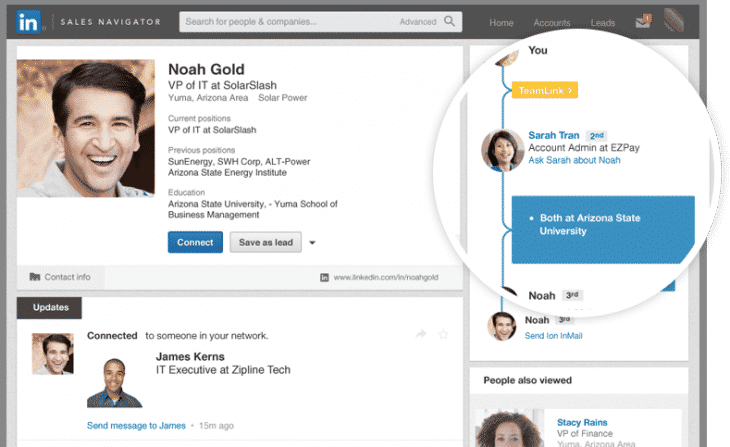Expand the TeamLink chevron badge
The width and height of the screenshot is (730, 447).
(x=545, y=91)
